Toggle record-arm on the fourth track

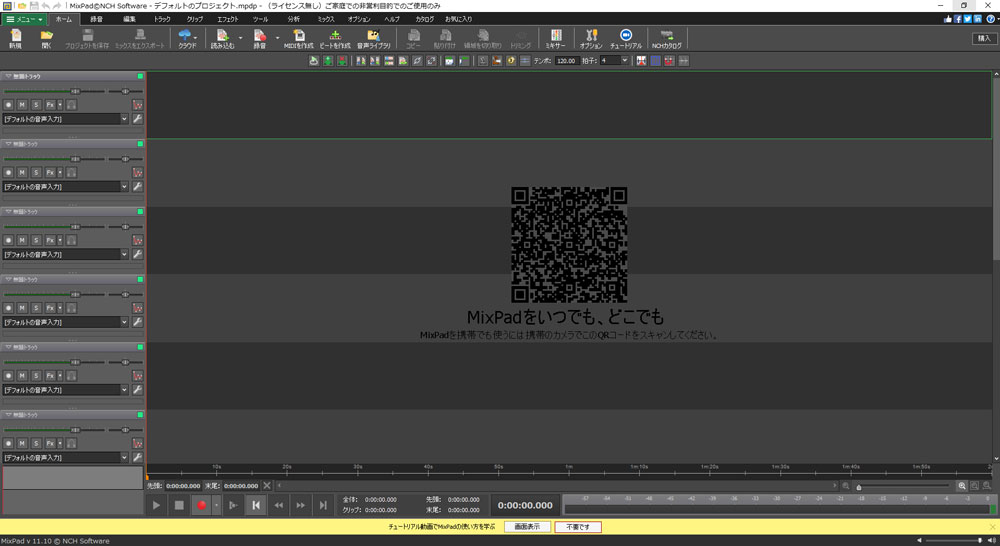point(8,307)
